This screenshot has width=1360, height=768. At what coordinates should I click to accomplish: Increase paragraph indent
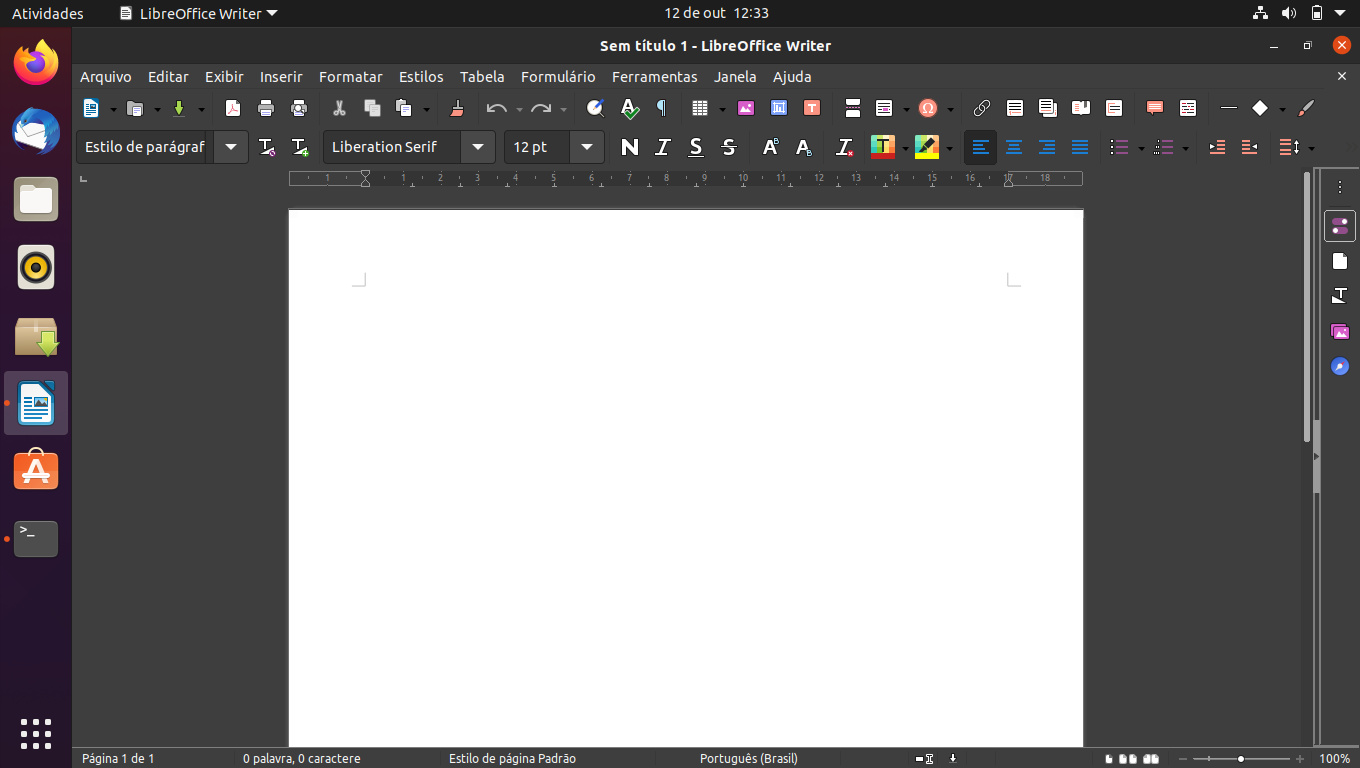coord(1217,147)
